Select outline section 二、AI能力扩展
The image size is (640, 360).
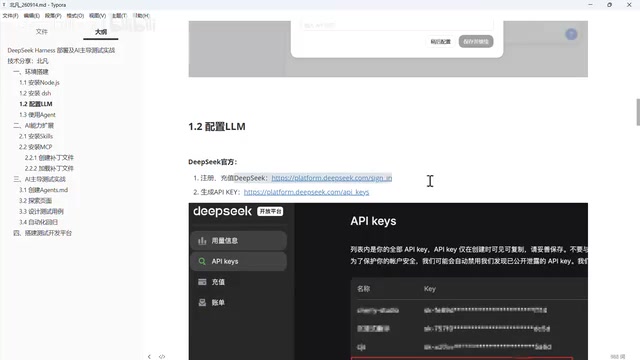click(x=33, y=125)
